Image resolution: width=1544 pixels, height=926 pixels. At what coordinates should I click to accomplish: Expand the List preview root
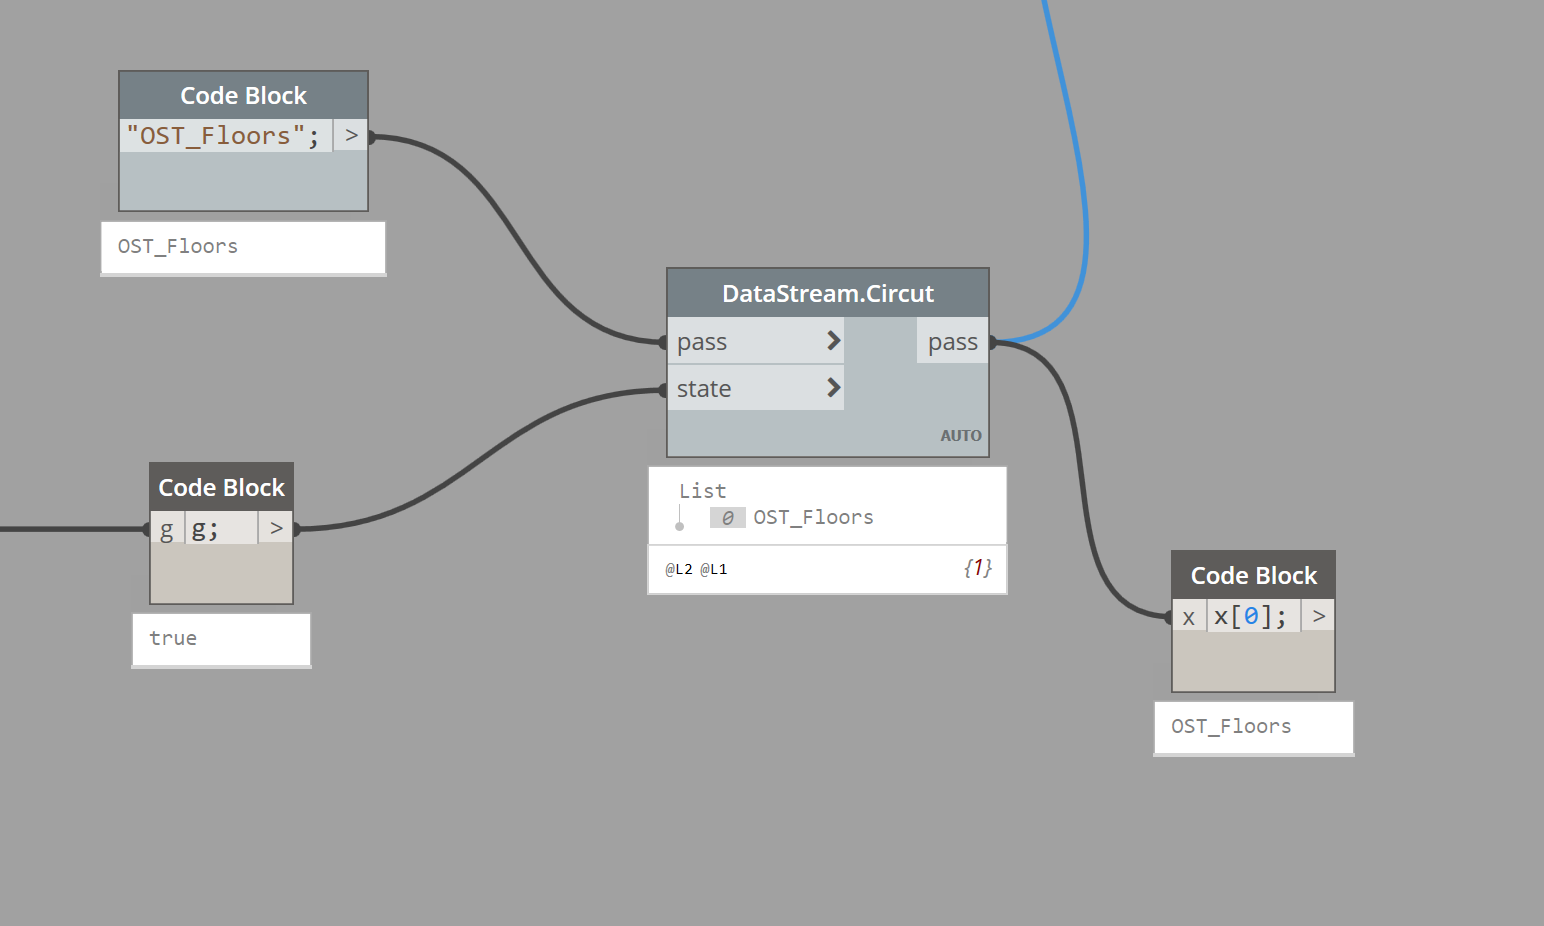(x=702, y=491)
